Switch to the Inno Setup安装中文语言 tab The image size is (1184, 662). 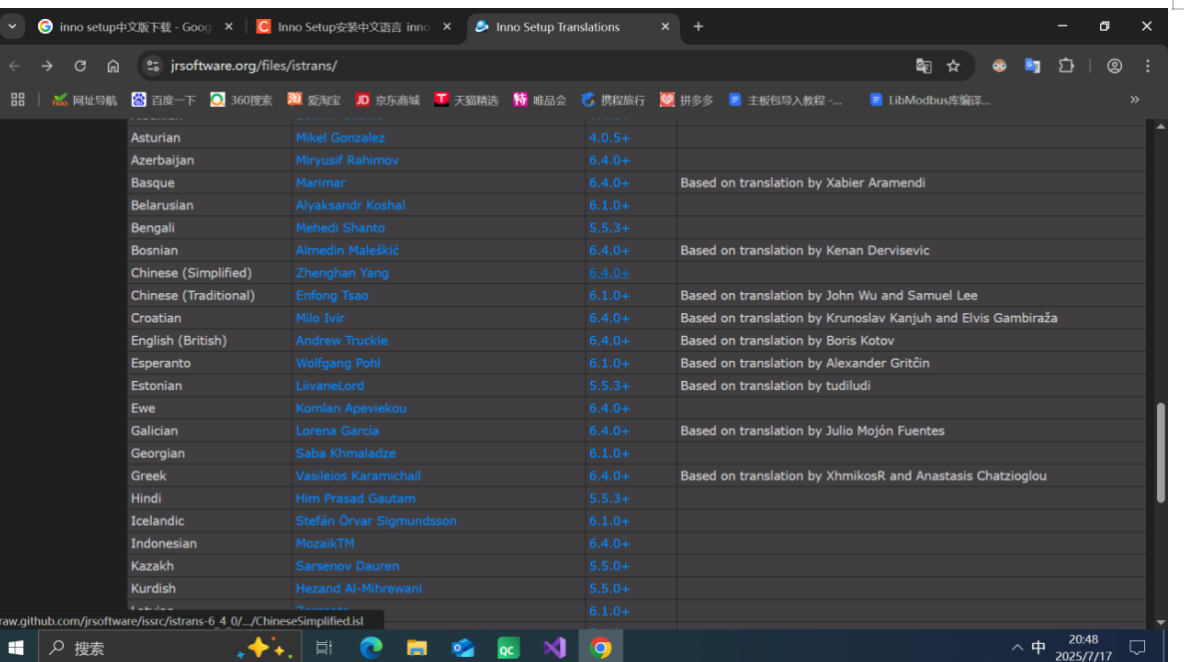click(353, 26)
